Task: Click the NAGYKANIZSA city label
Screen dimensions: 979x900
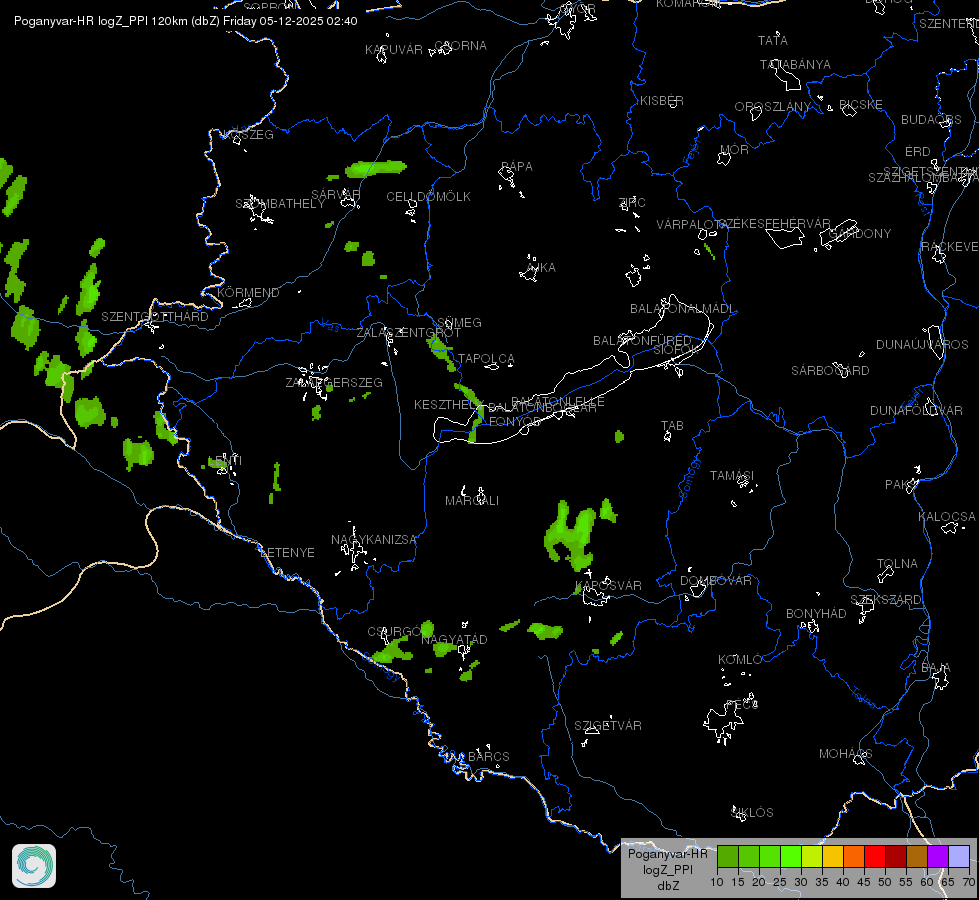Action: [373, 540]
